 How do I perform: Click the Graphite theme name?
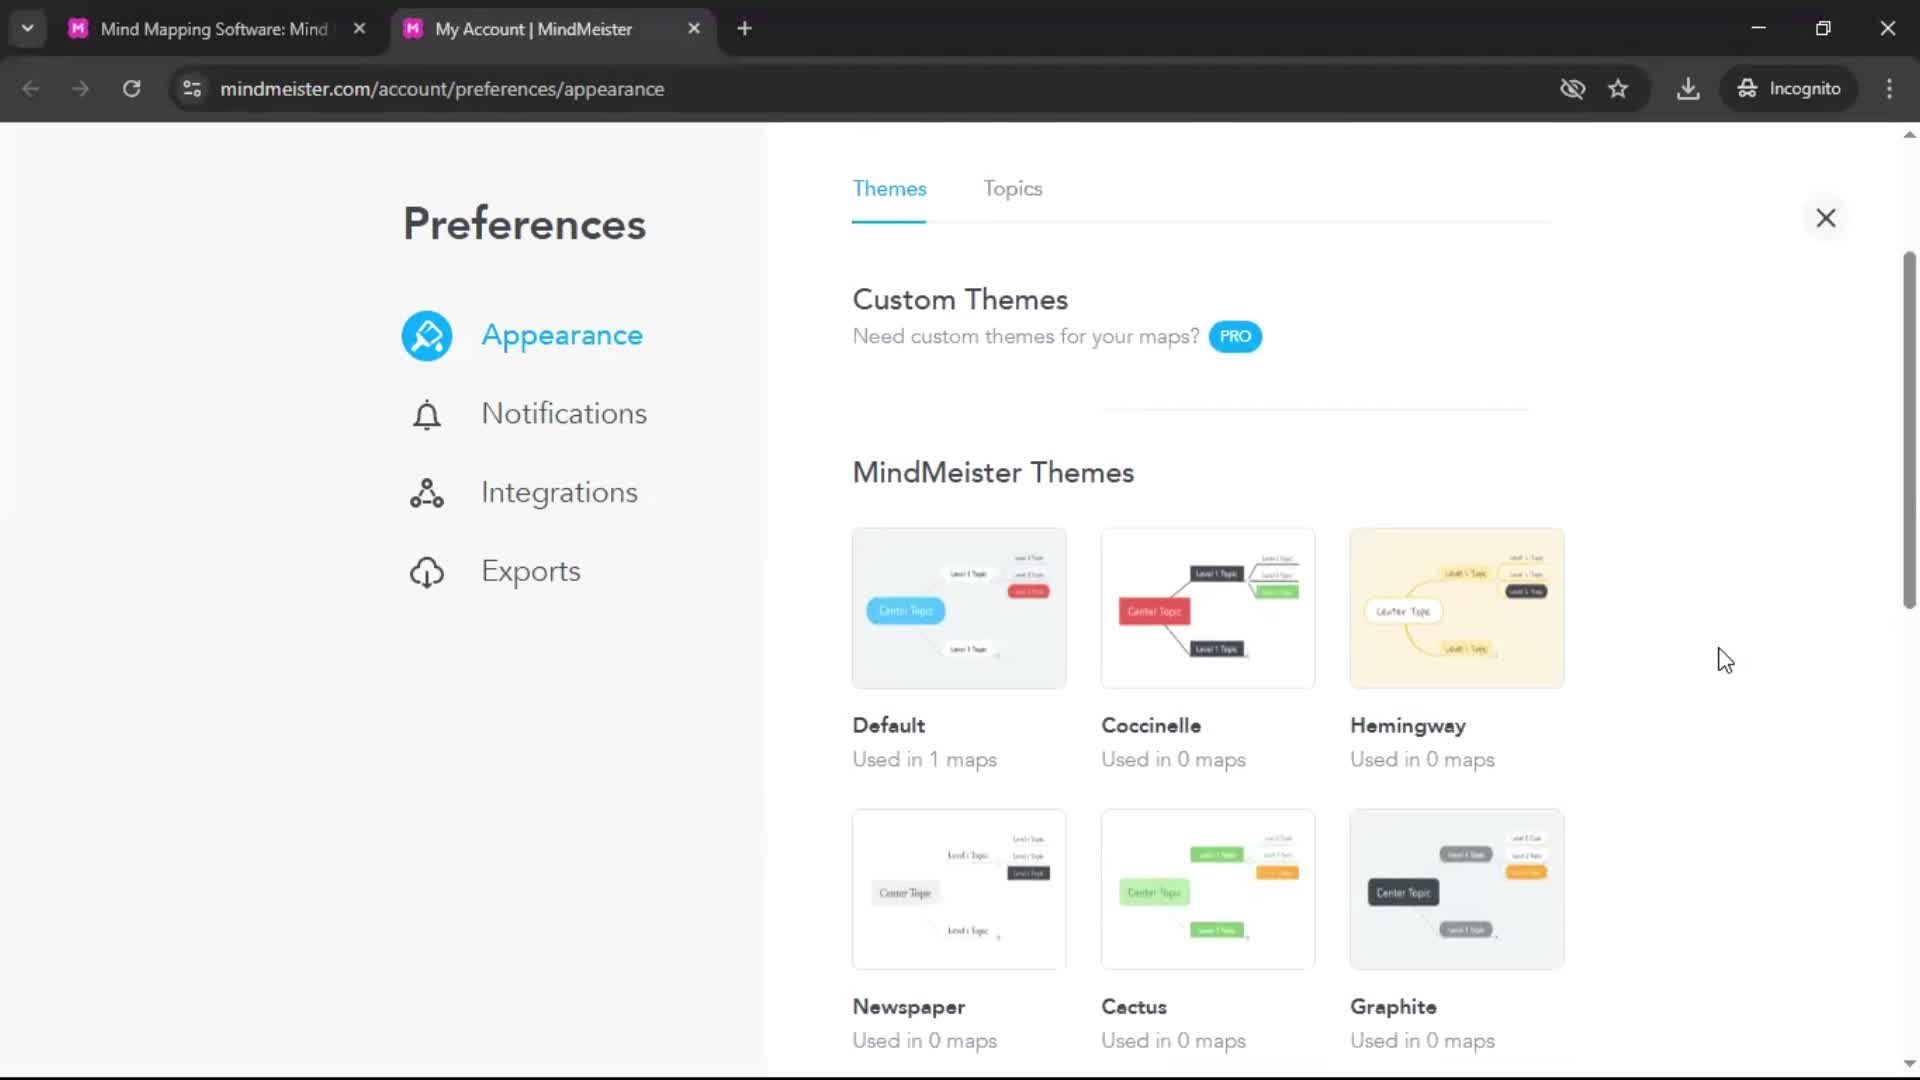(1393, 1008)
